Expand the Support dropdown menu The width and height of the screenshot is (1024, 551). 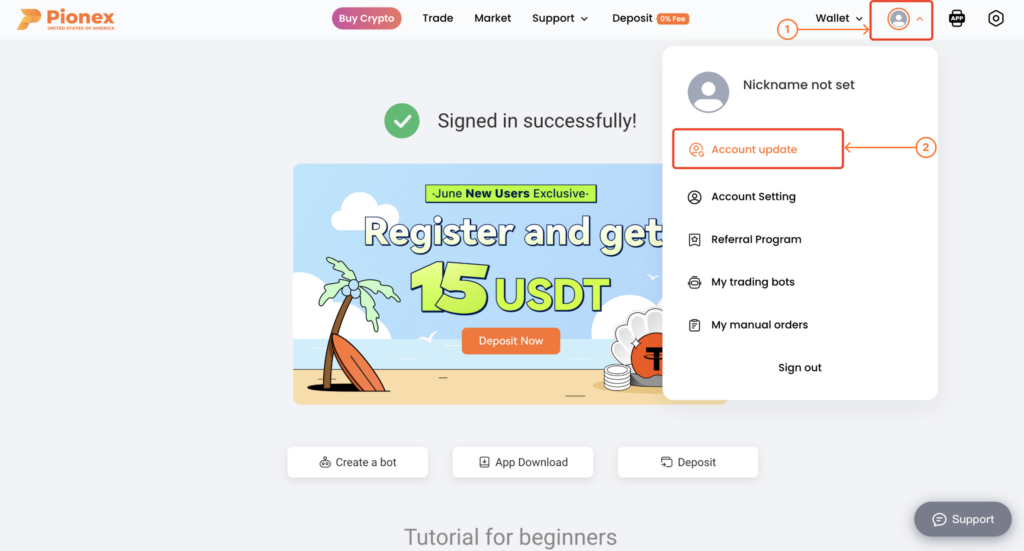click(x=560, y=18)
